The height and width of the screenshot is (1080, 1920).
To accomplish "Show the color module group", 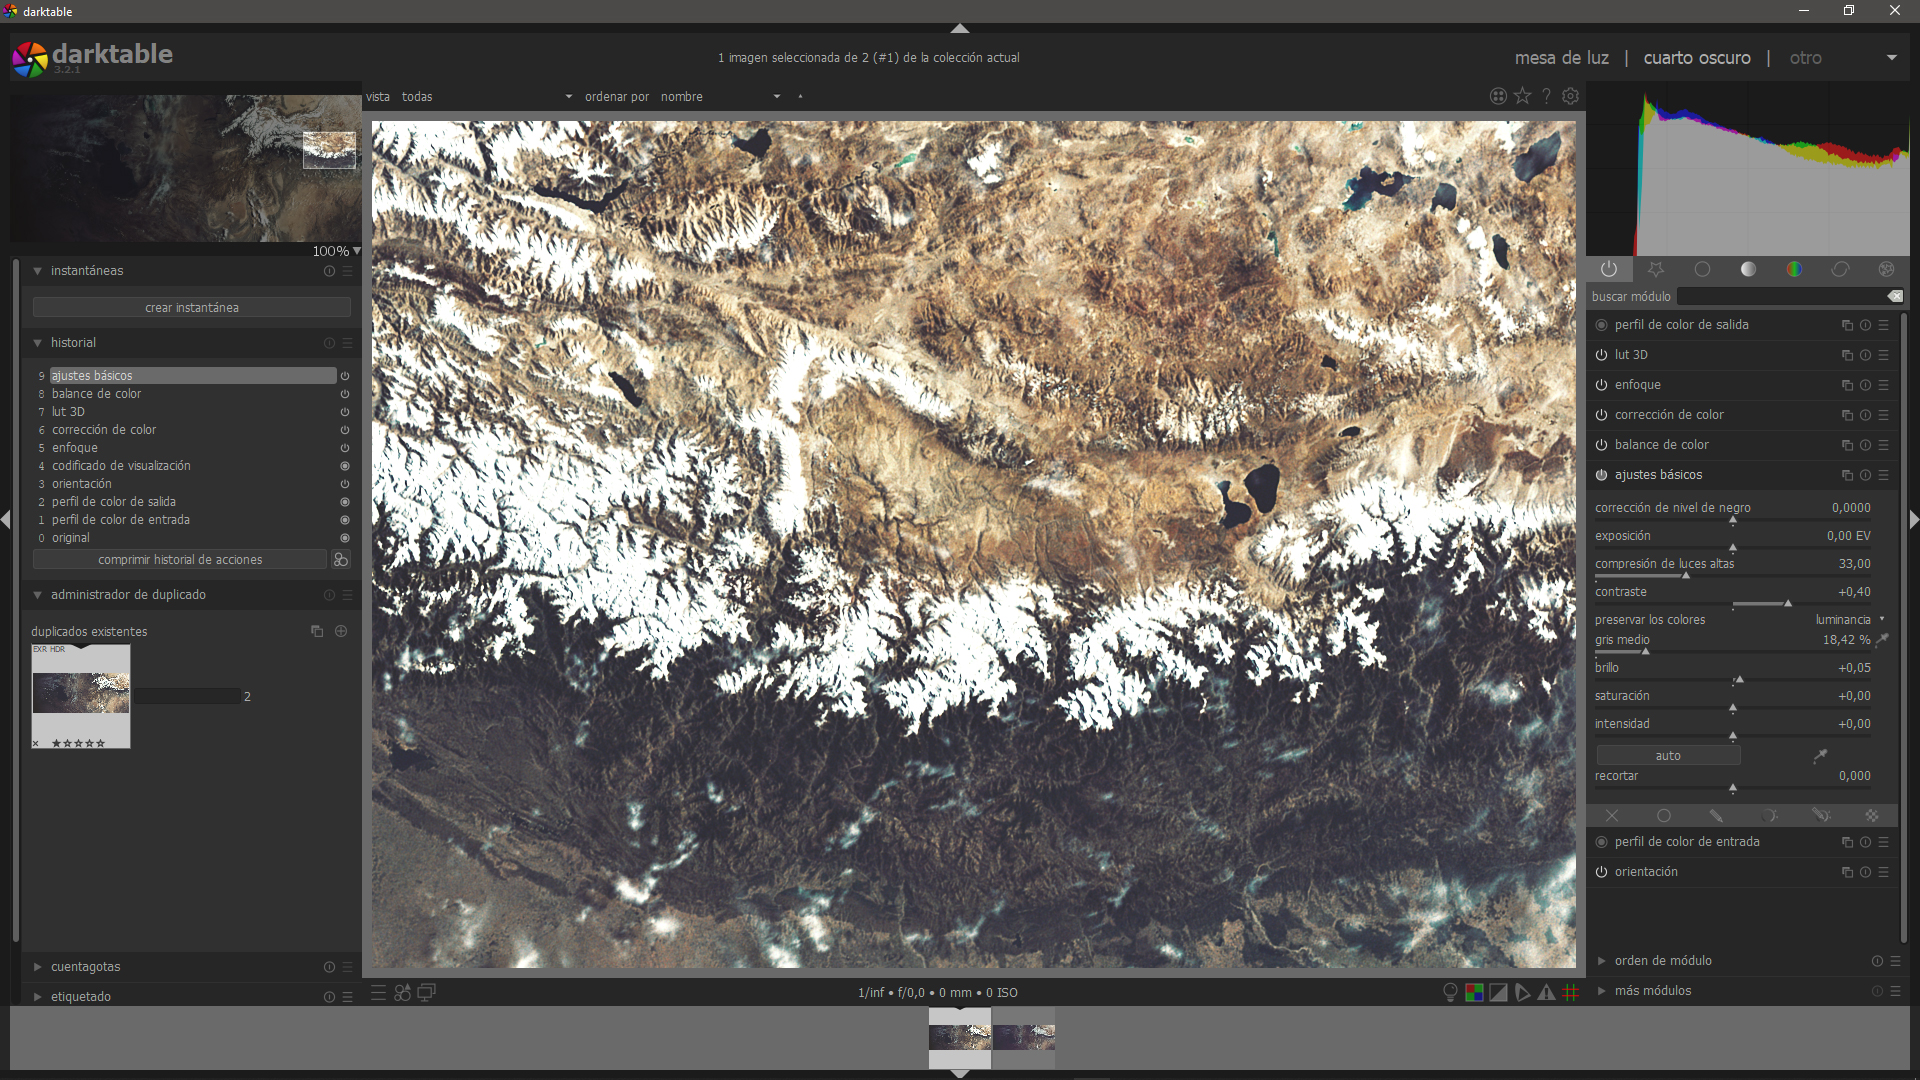I will [x=1794, y=269].
